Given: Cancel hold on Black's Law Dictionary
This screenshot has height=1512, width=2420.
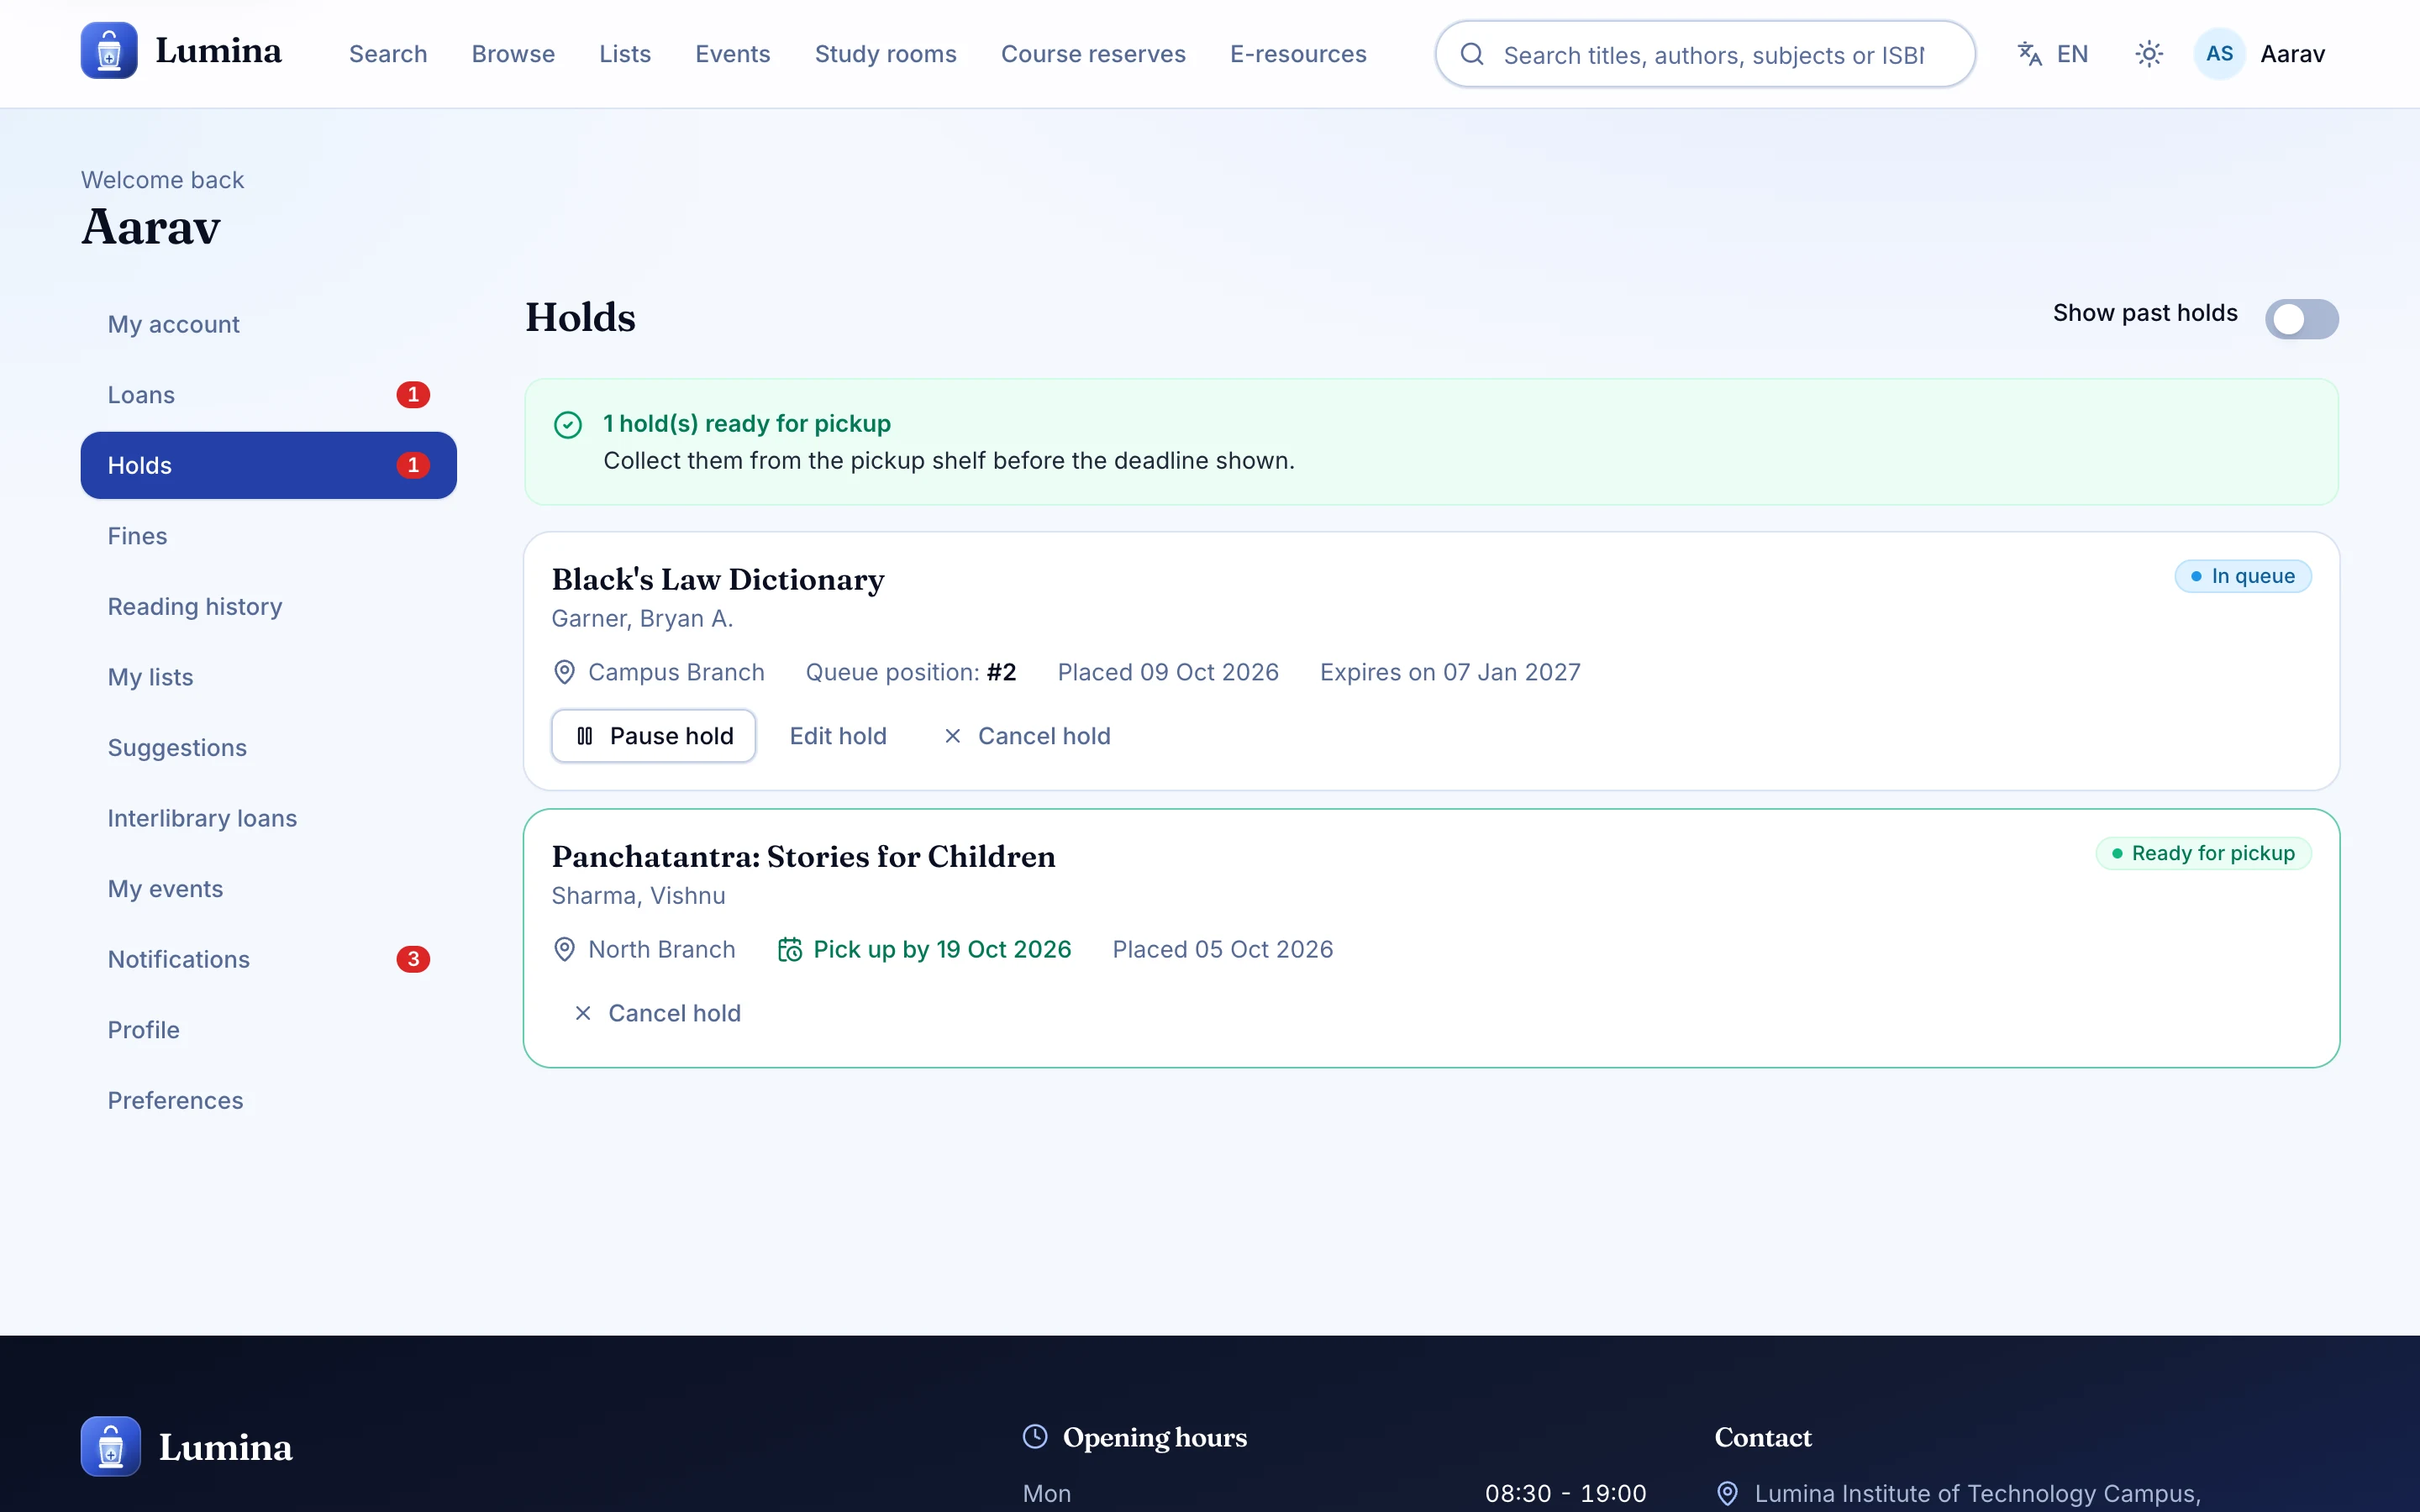Looking at the screenshot, I should click(1027, 736).
